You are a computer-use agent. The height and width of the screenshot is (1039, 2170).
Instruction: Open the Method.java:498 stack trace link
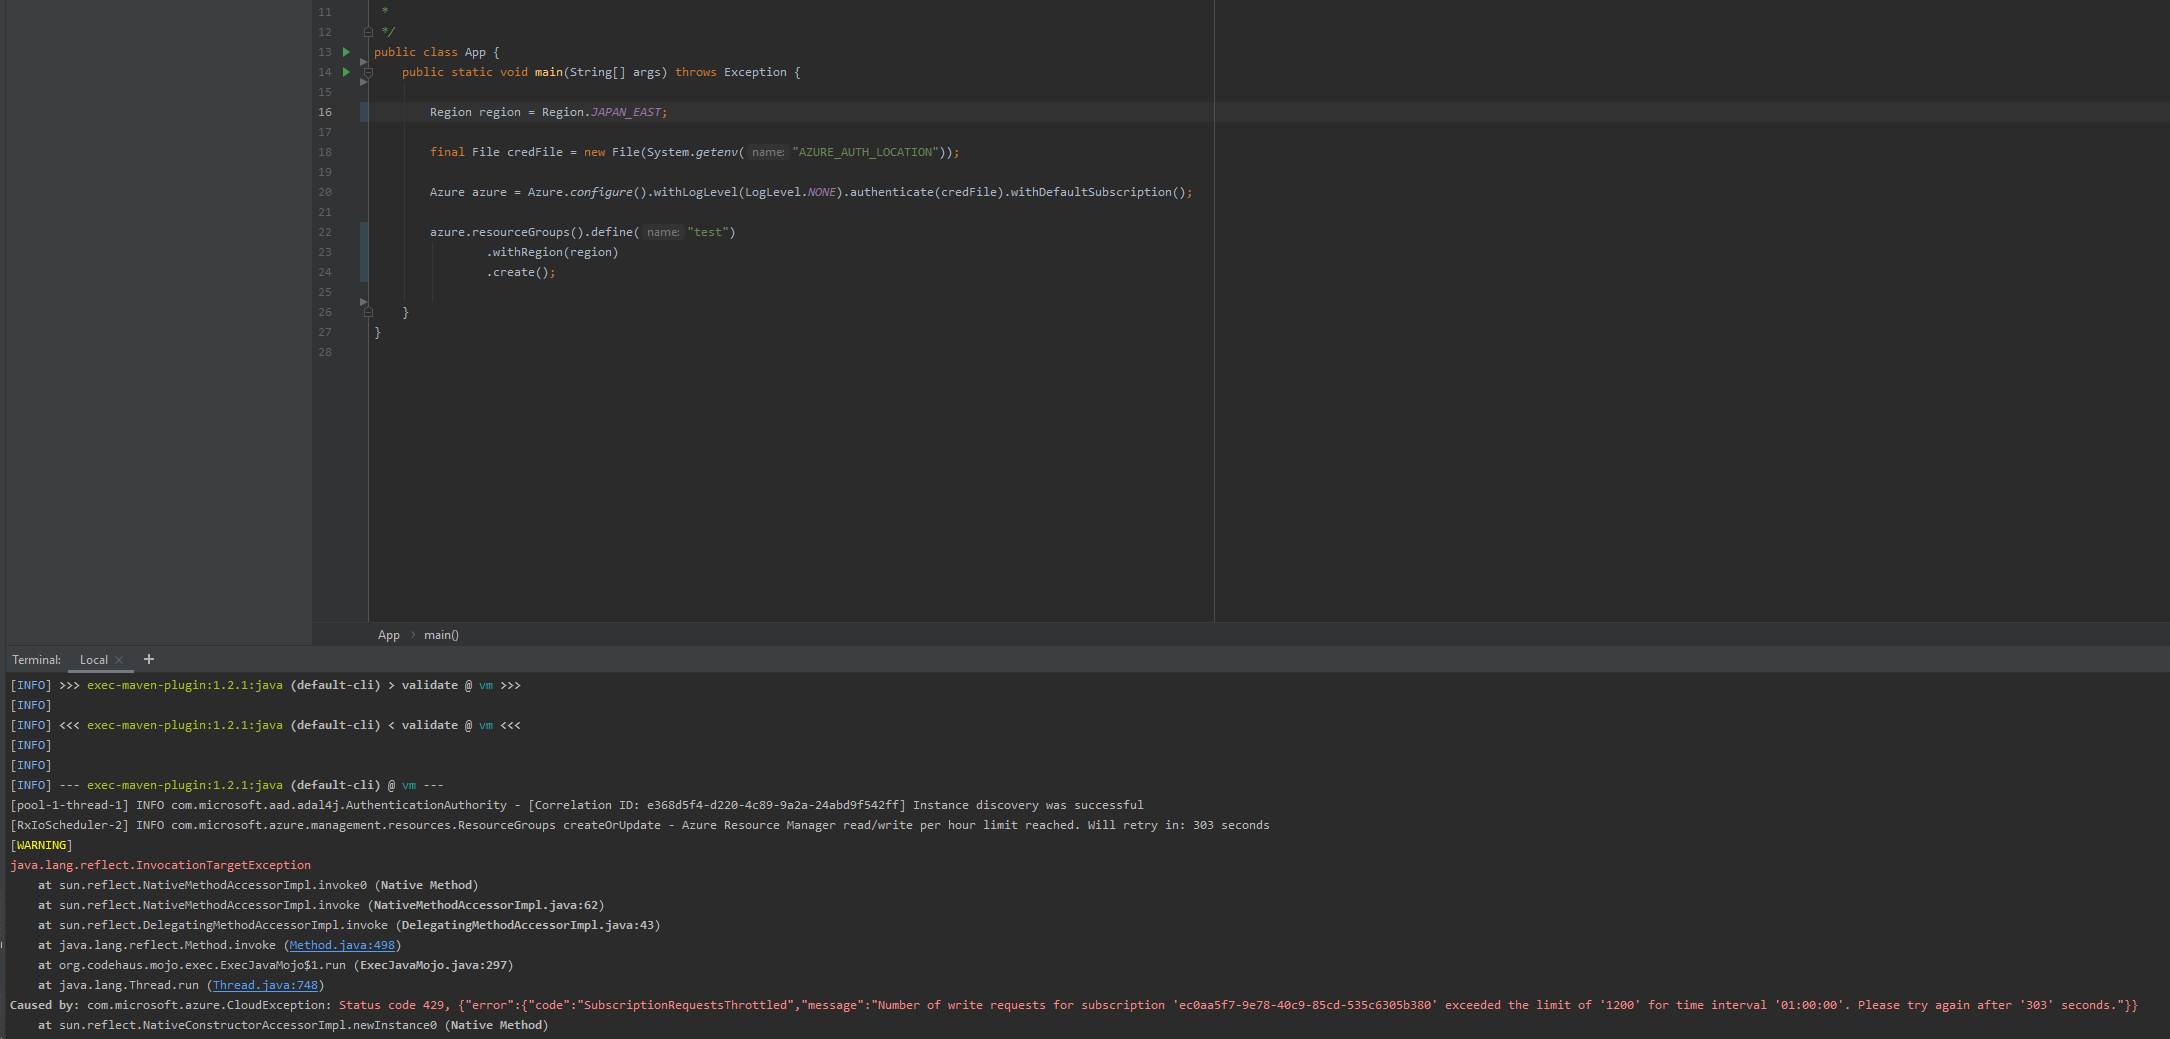tap(342, 945)
